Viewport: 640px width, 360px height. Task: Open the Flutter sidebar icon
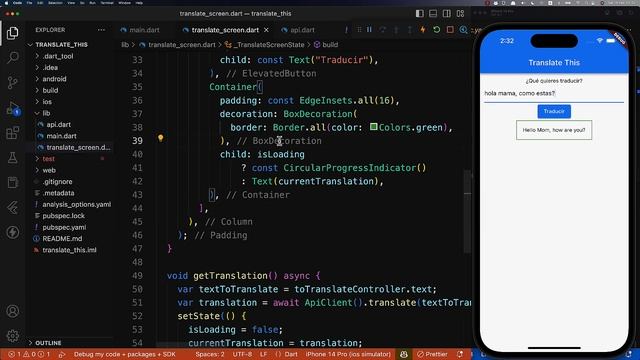(13, 207)
